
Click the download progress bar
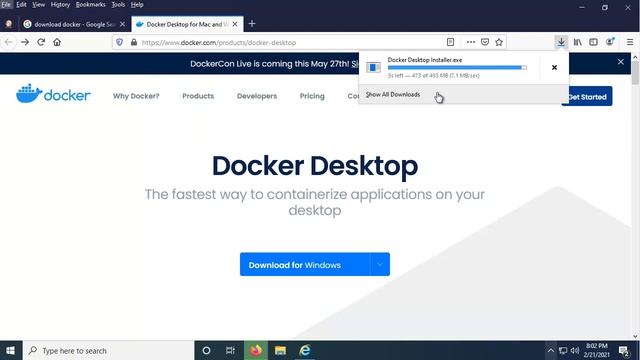(x=457, y=67)
